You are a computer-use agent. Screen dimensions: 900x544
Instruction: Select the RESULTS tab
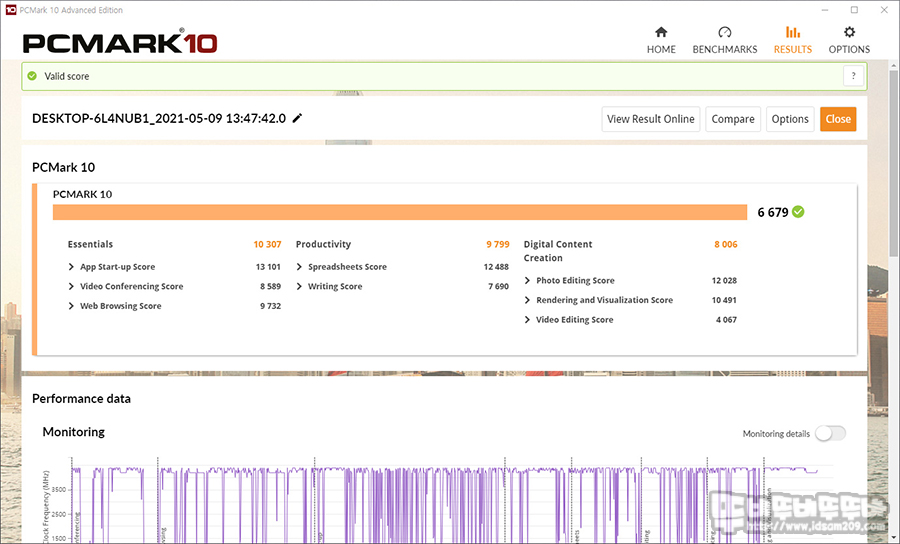[793, 40]
